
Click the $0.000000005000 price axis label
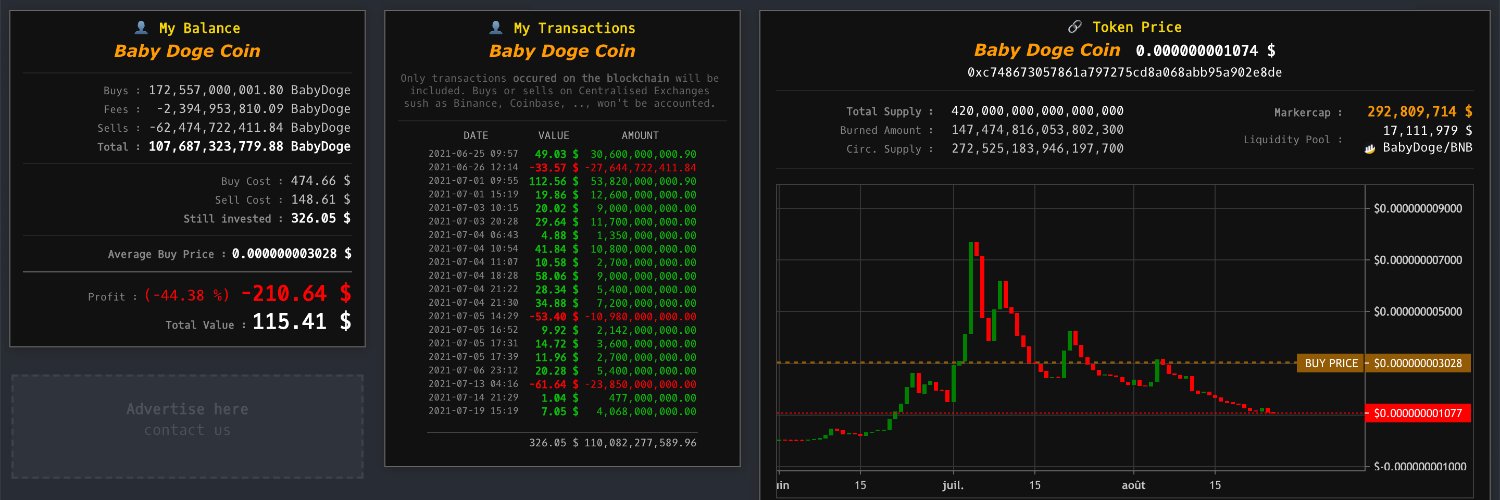1418,311
